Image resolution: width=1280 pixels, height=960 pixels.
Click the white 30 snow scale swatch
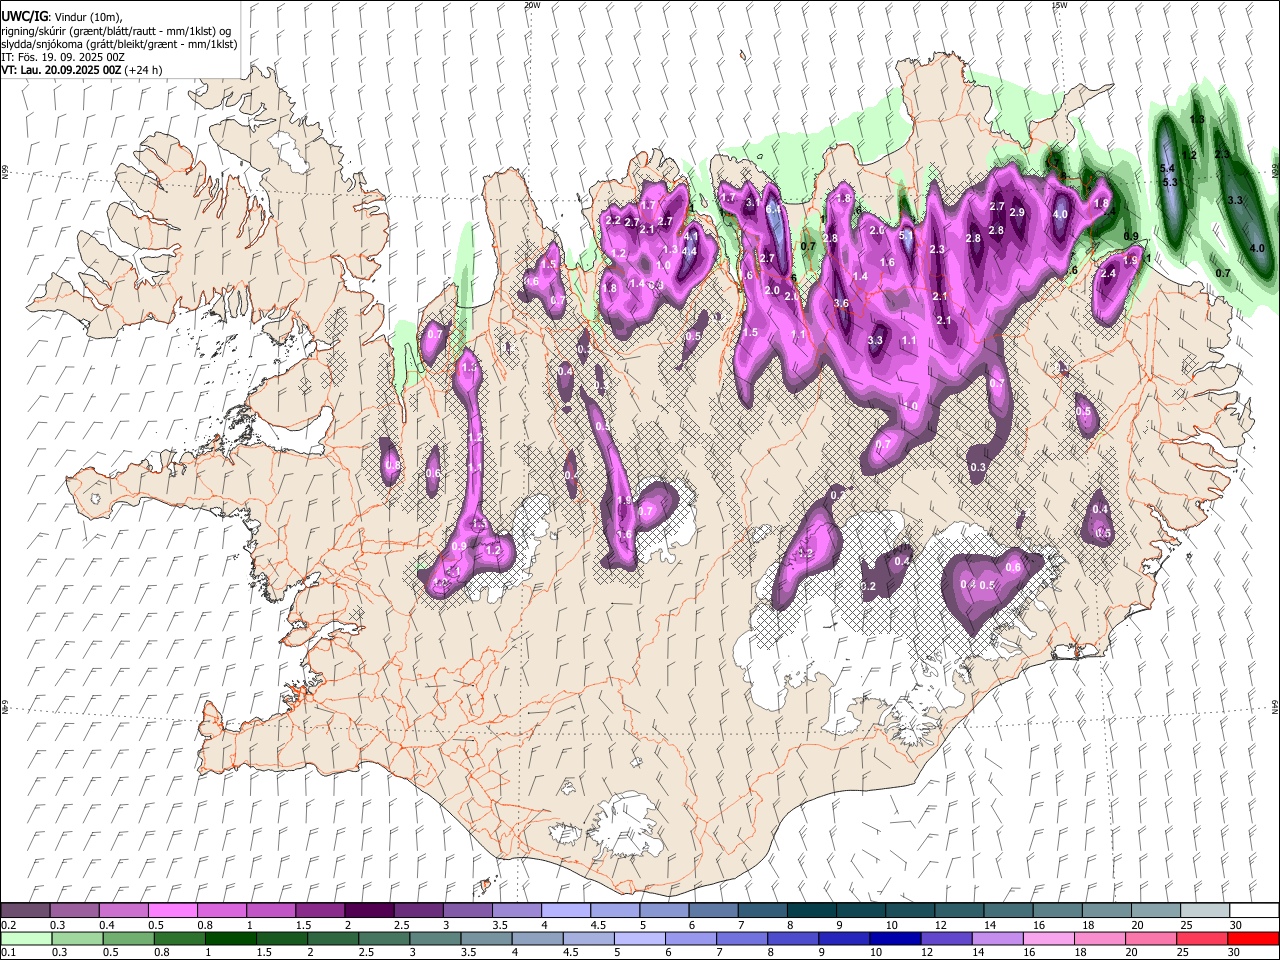(1254, 910)
